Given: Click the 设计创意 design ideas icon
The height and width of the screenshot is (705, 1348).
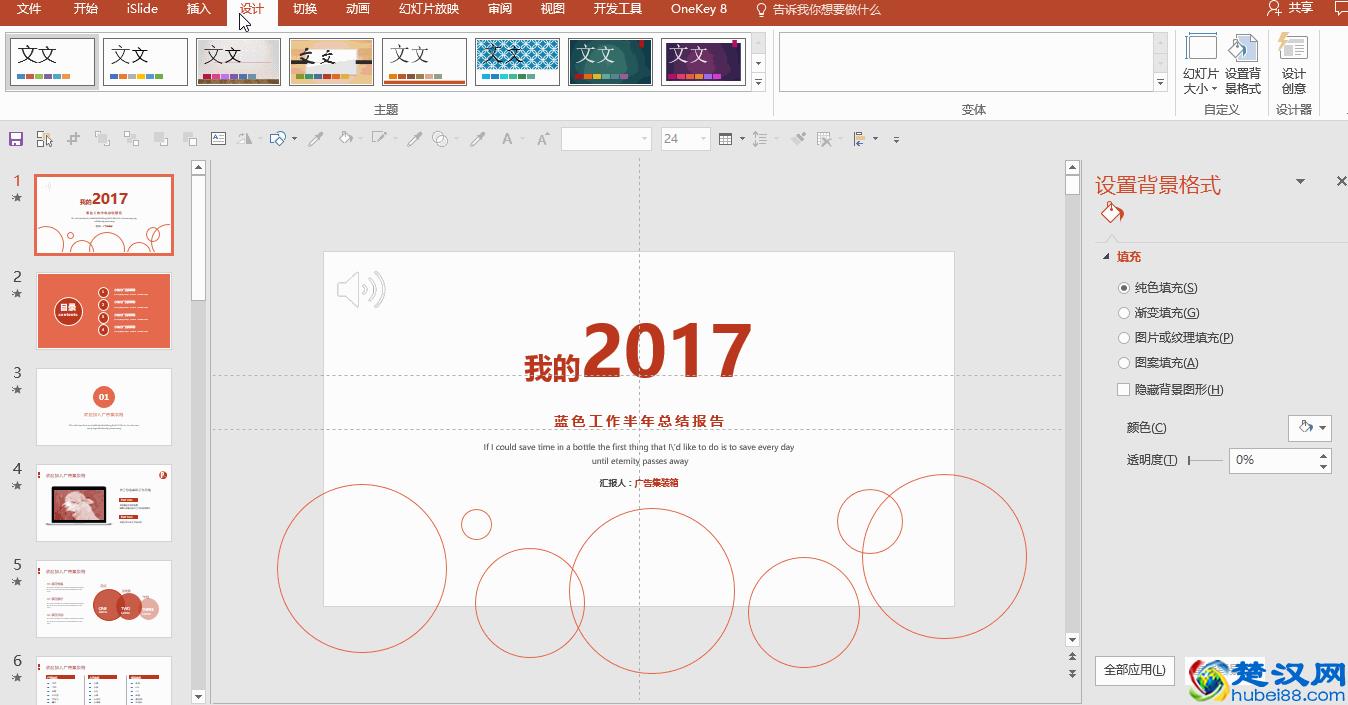Looking at the screenshot, I should (1293, 62).
